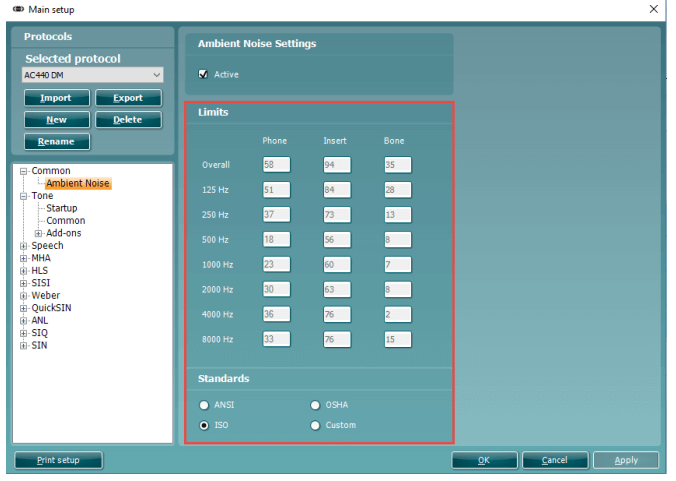The image size is (676, 481).
Task: Select Ambient Noise in the tree
Action: click(x=78, y=184)
